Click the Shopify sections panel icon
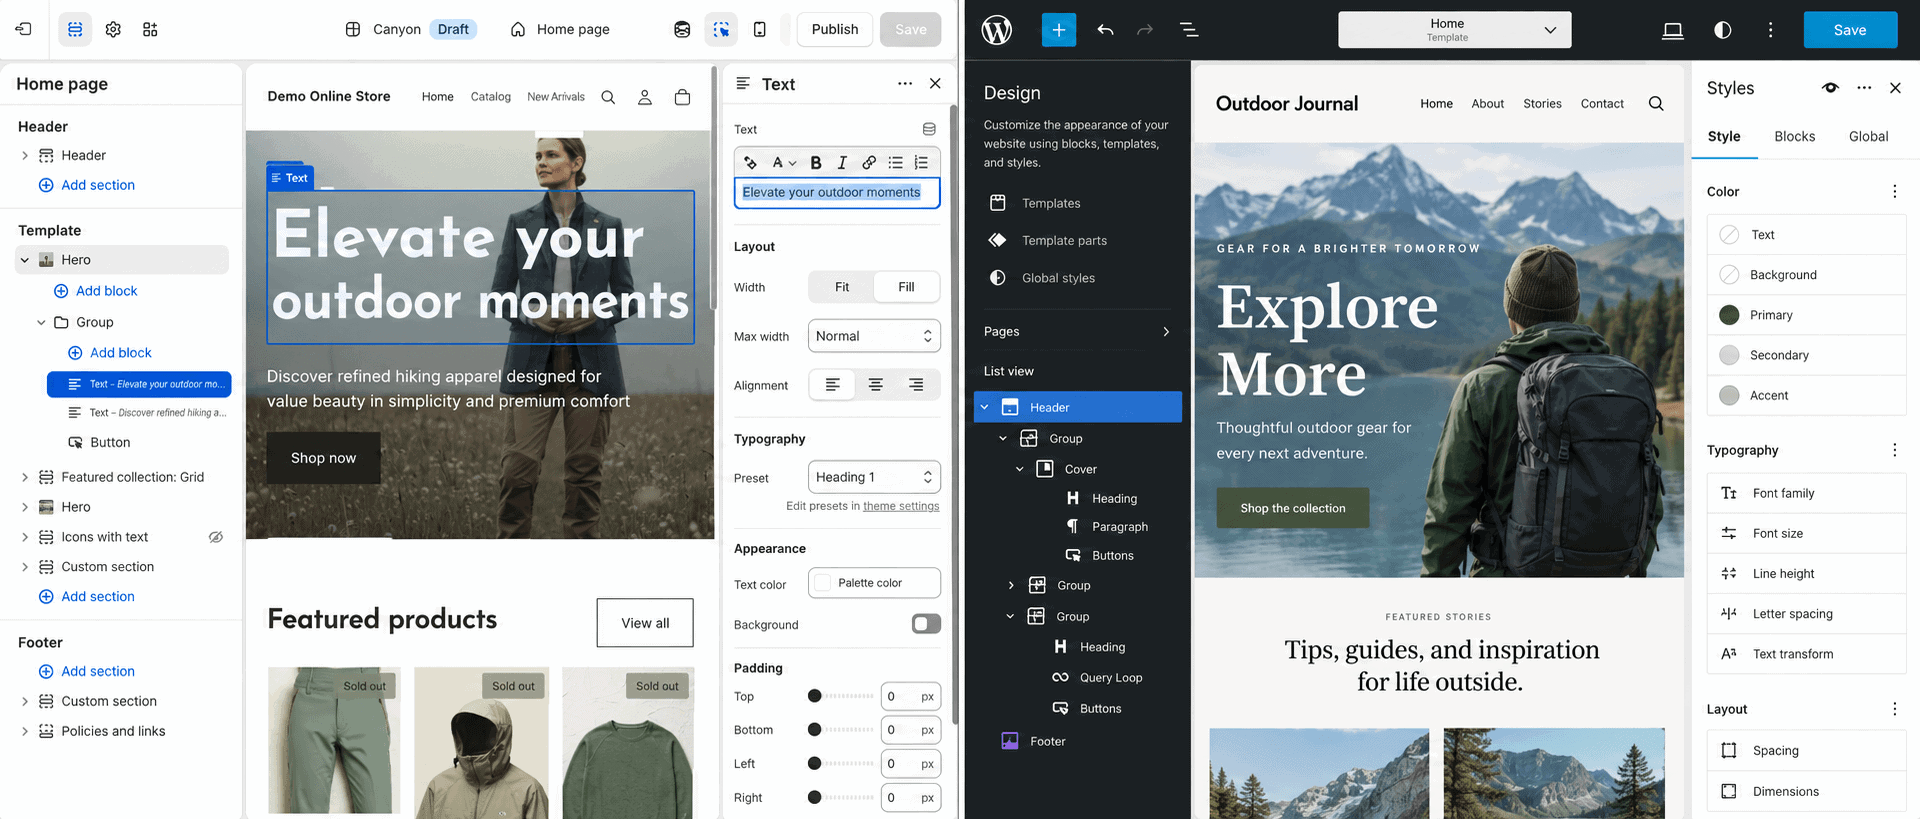Image resolution: width=1920 pixels, height=819 pixels. 75,30
